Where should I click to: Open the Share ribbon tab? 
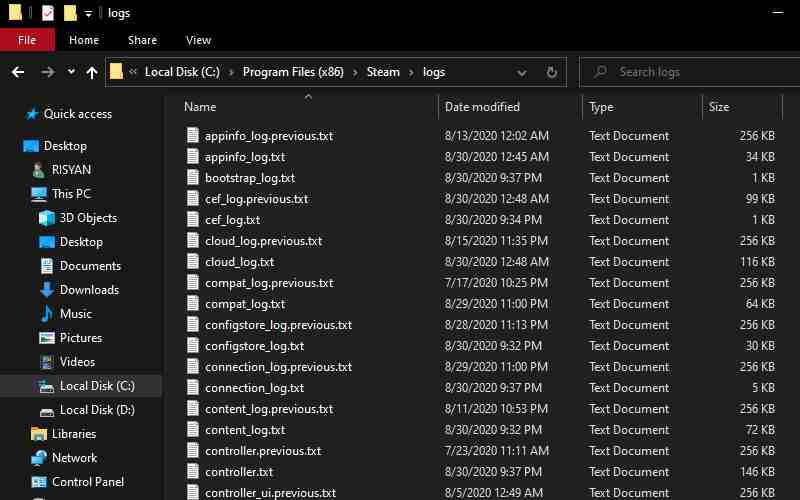pos(142,40)
